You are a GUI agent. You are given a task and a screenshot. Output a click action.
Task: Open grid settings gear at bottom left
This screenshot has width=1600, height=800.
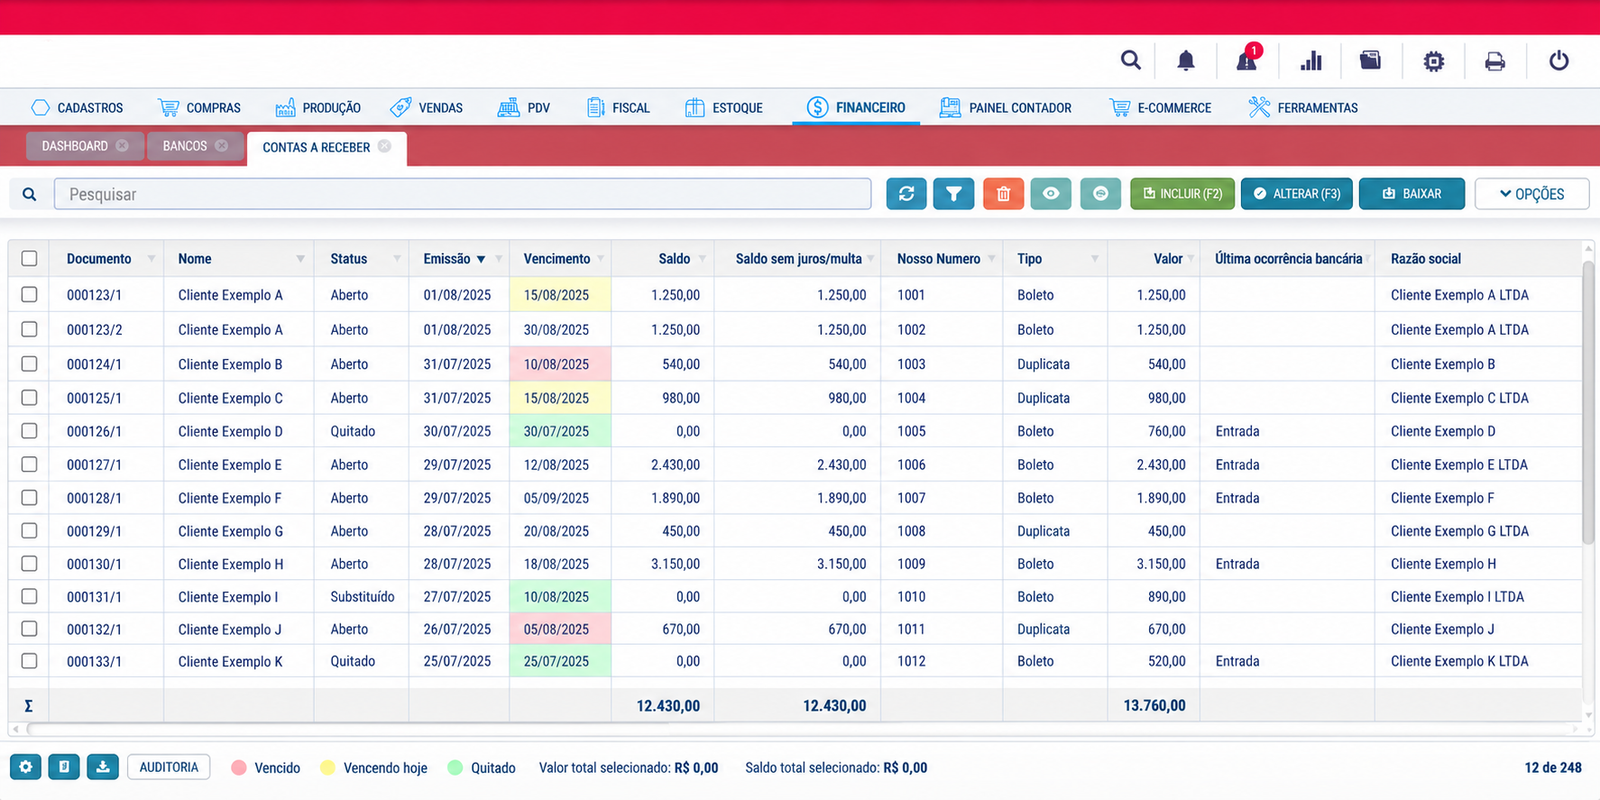click(x=26, y=767)
